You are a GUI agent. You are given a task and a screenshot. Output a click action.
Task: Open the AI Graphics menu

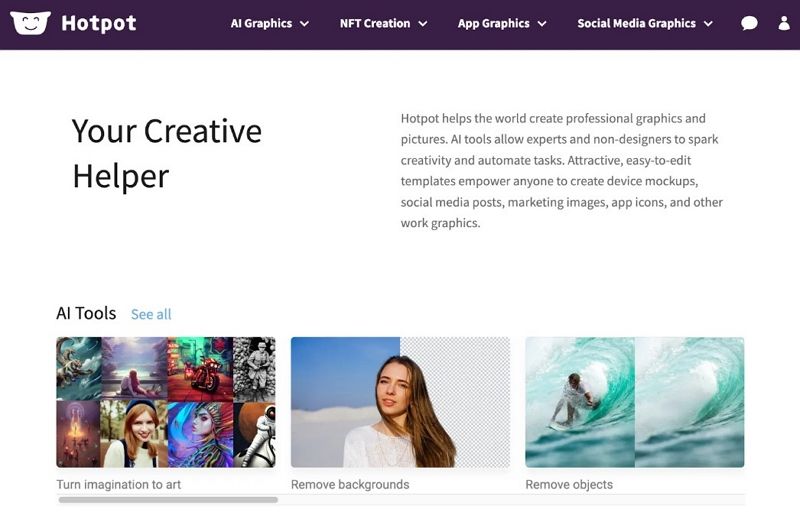tap(261, 23)
